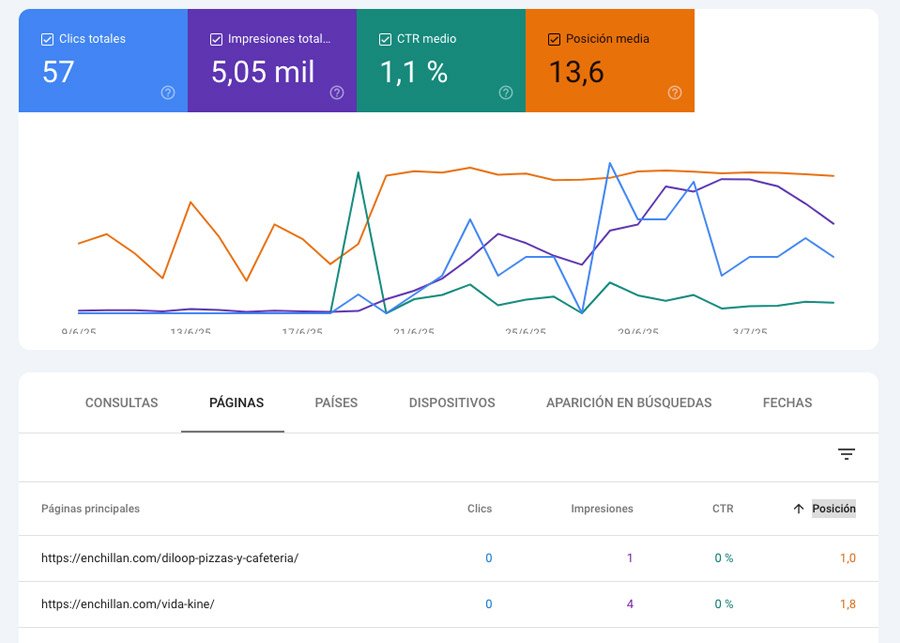Sort table by Impresiones column header

pyautogui.click(x=601, y=509)
